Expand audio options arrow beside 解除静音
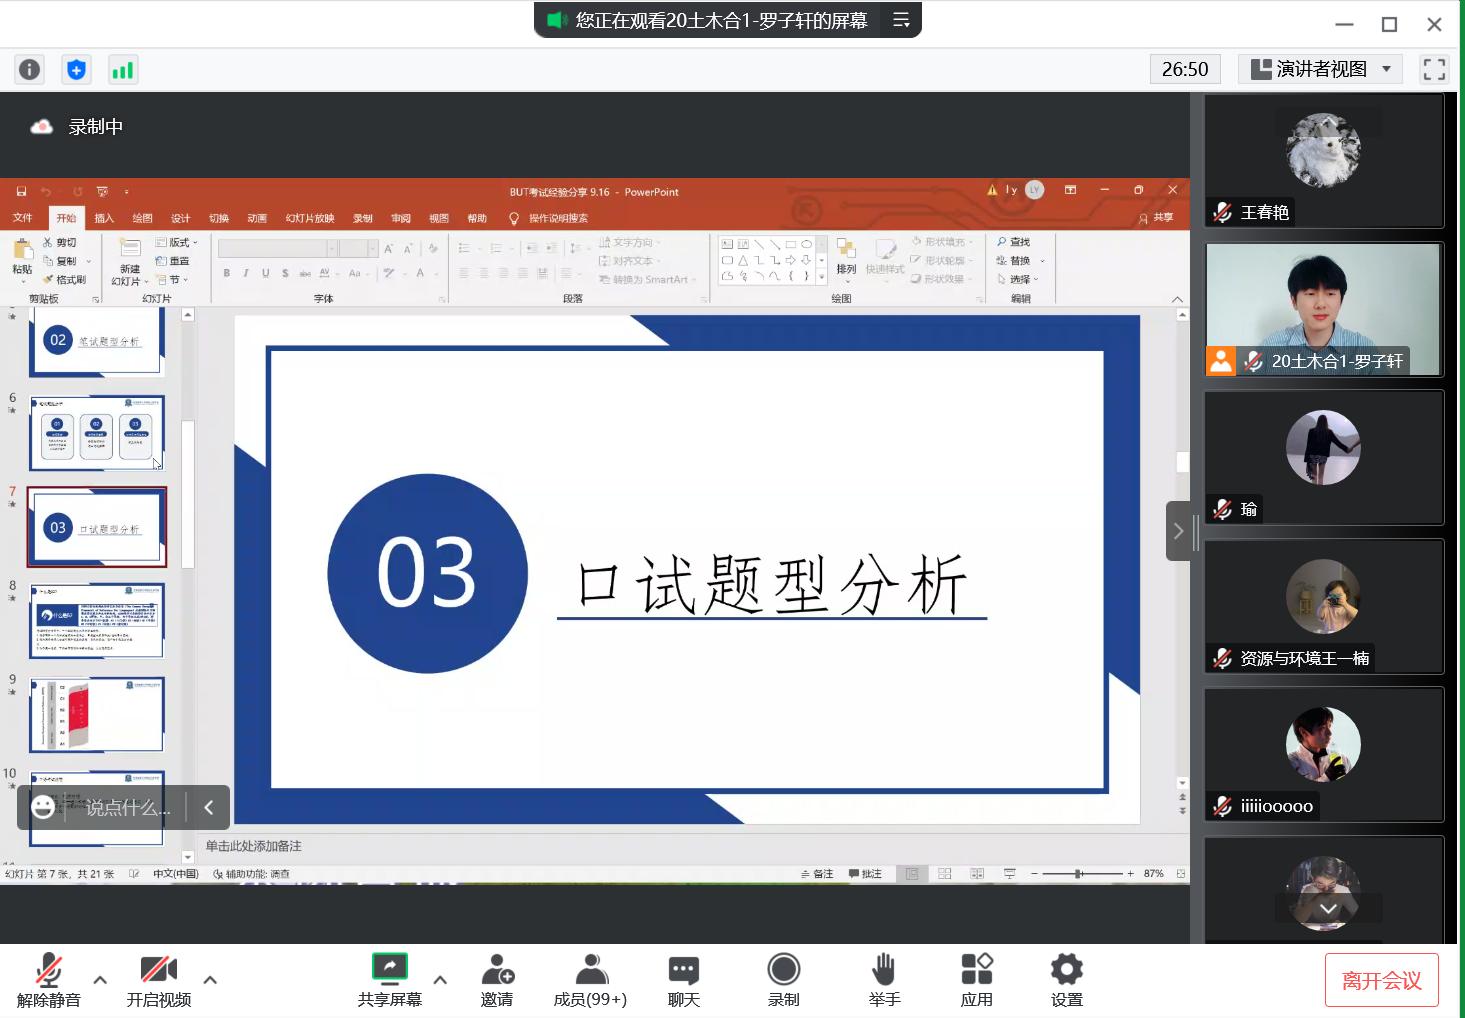The height and width of the screenshot is (1018, 1465). 100,980
